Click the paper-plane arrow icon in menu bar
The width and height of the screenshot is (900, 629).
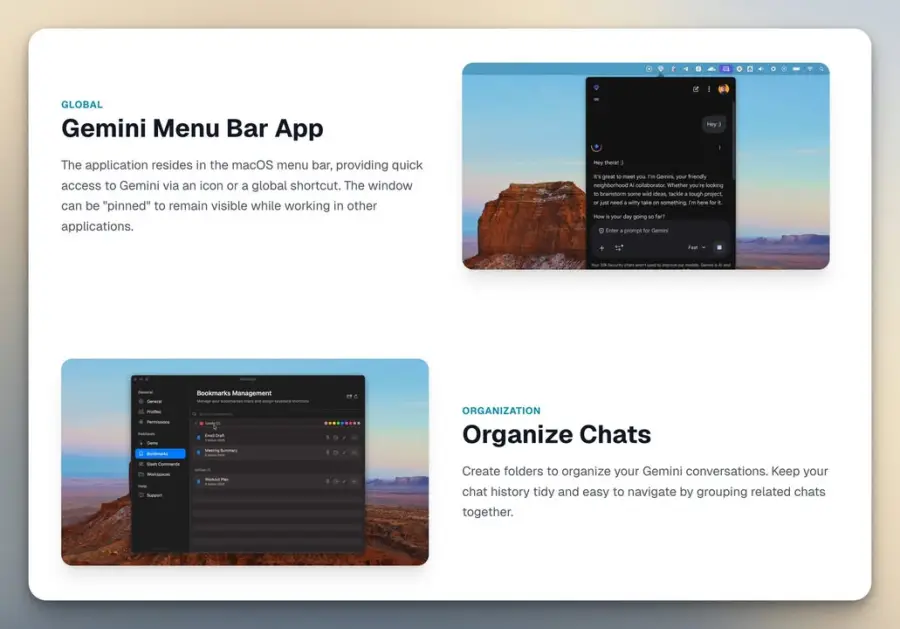pos(685,69)
